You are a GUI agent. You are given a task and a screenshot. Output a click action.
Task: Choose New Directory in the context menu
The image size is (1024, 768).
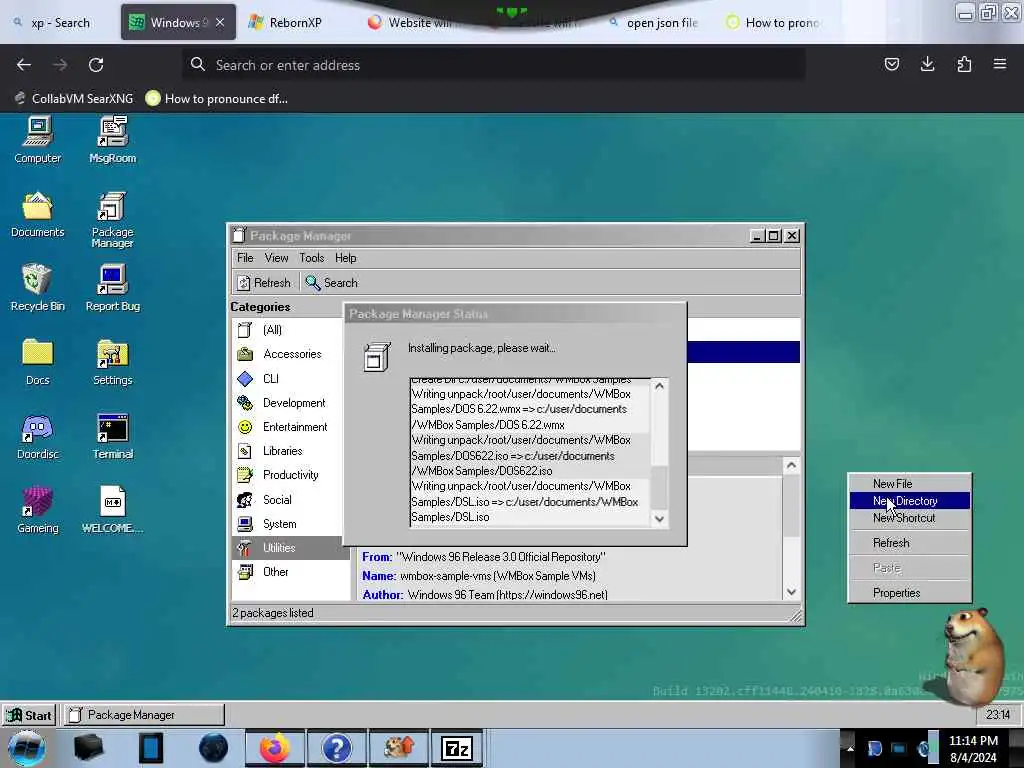[910, 501]
